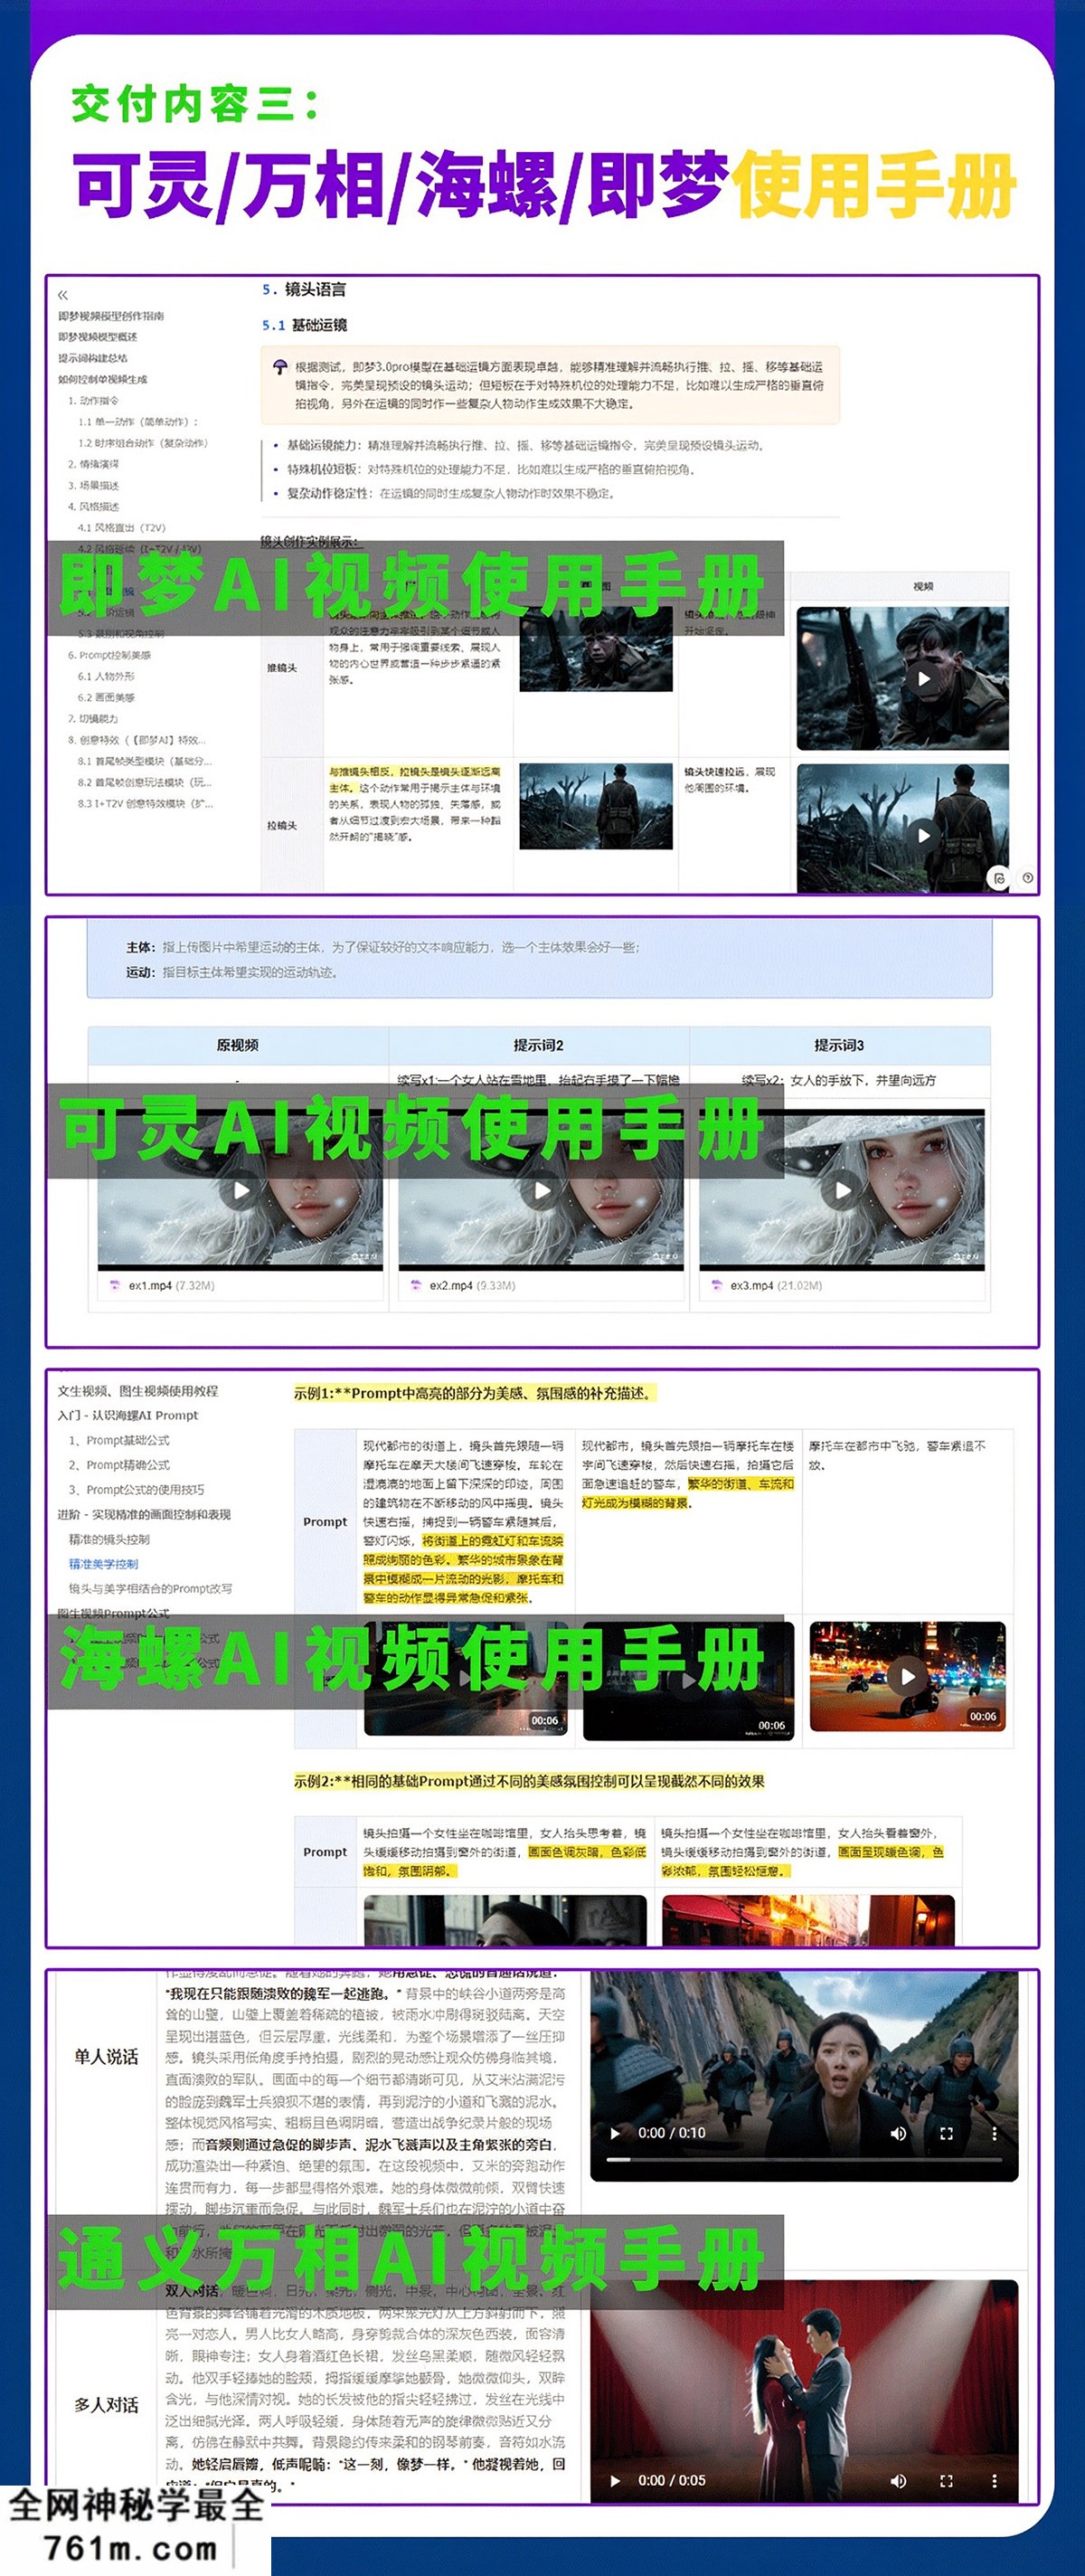Open the push-shot first-frame soldier thumbnail
This screenshot has width=1085, height=2576.
coord(596,648)
